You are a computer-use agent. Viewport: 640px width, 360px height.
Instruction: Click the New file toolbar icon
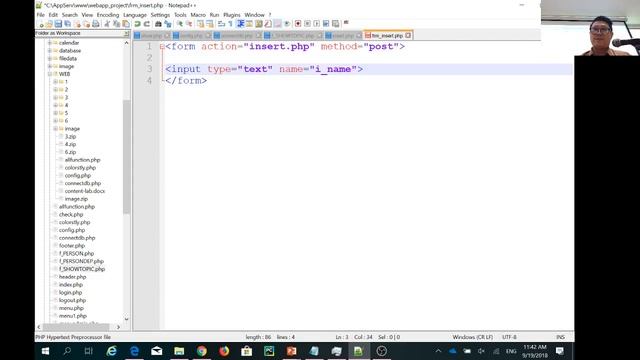click(41, 24)
